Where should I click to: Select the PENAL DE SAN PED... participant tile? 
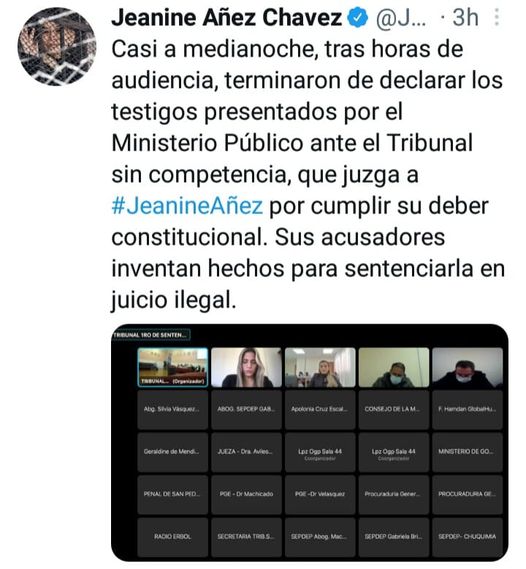coord(173,494)
